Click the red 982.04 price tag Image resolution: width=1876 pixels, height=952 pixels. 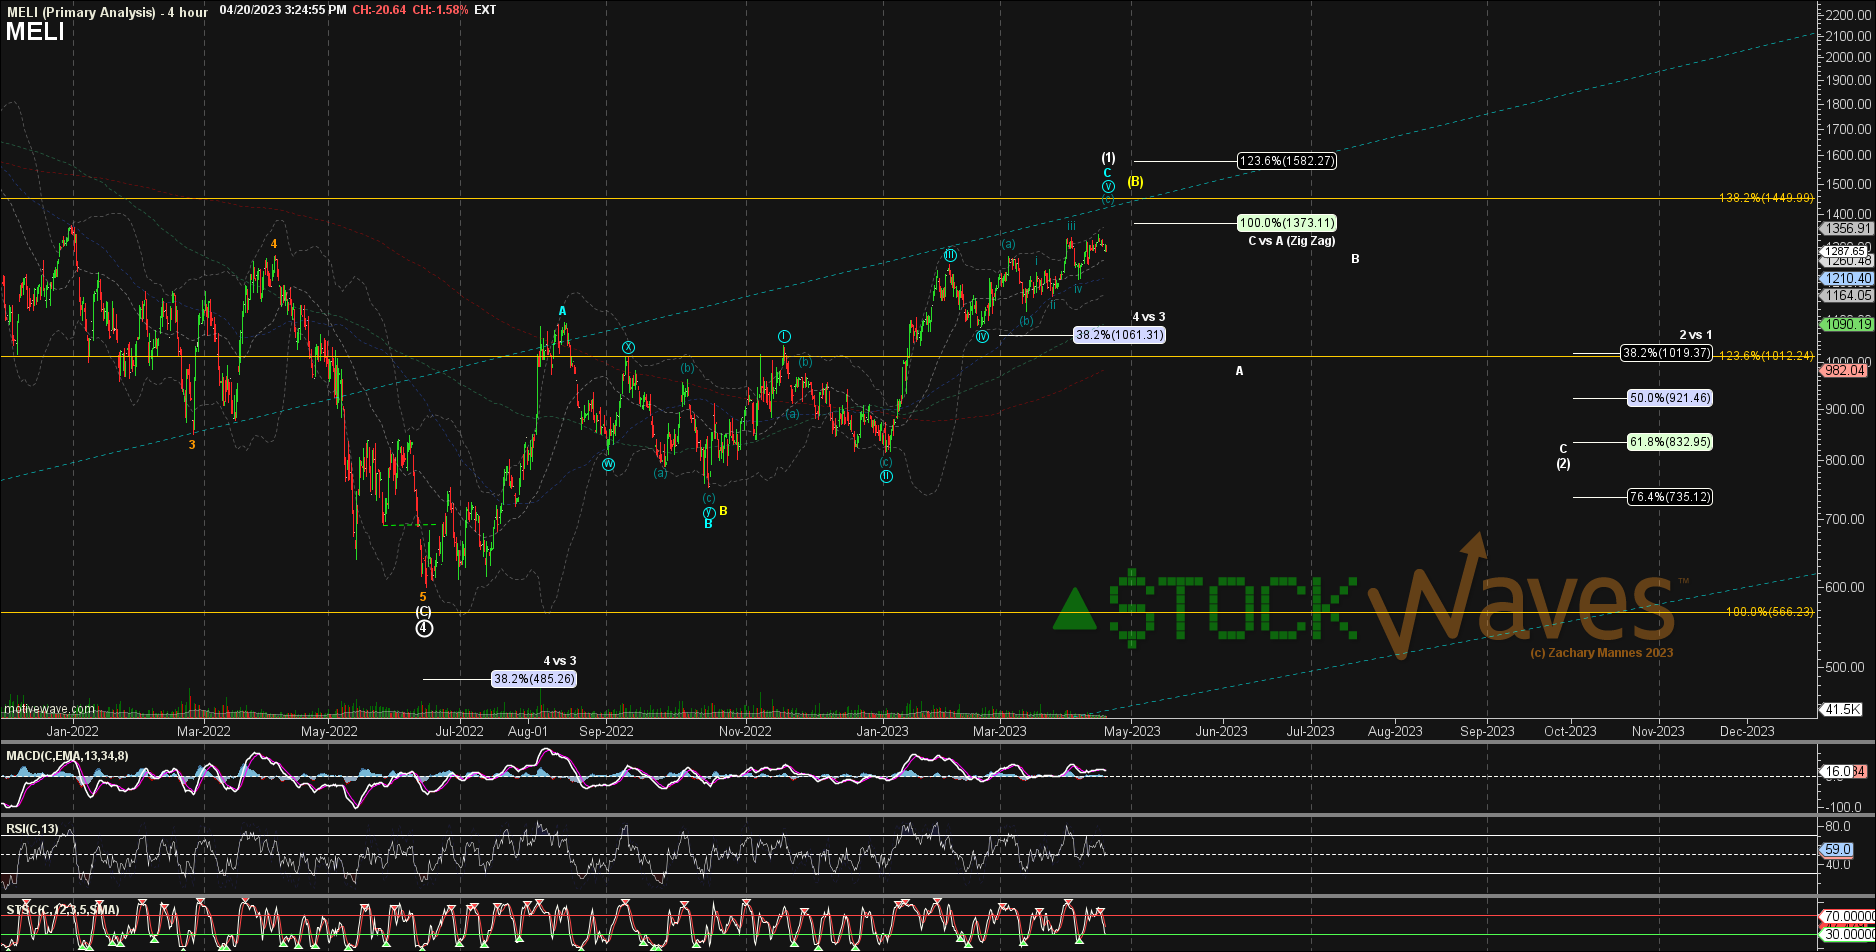pos(1844,370)
